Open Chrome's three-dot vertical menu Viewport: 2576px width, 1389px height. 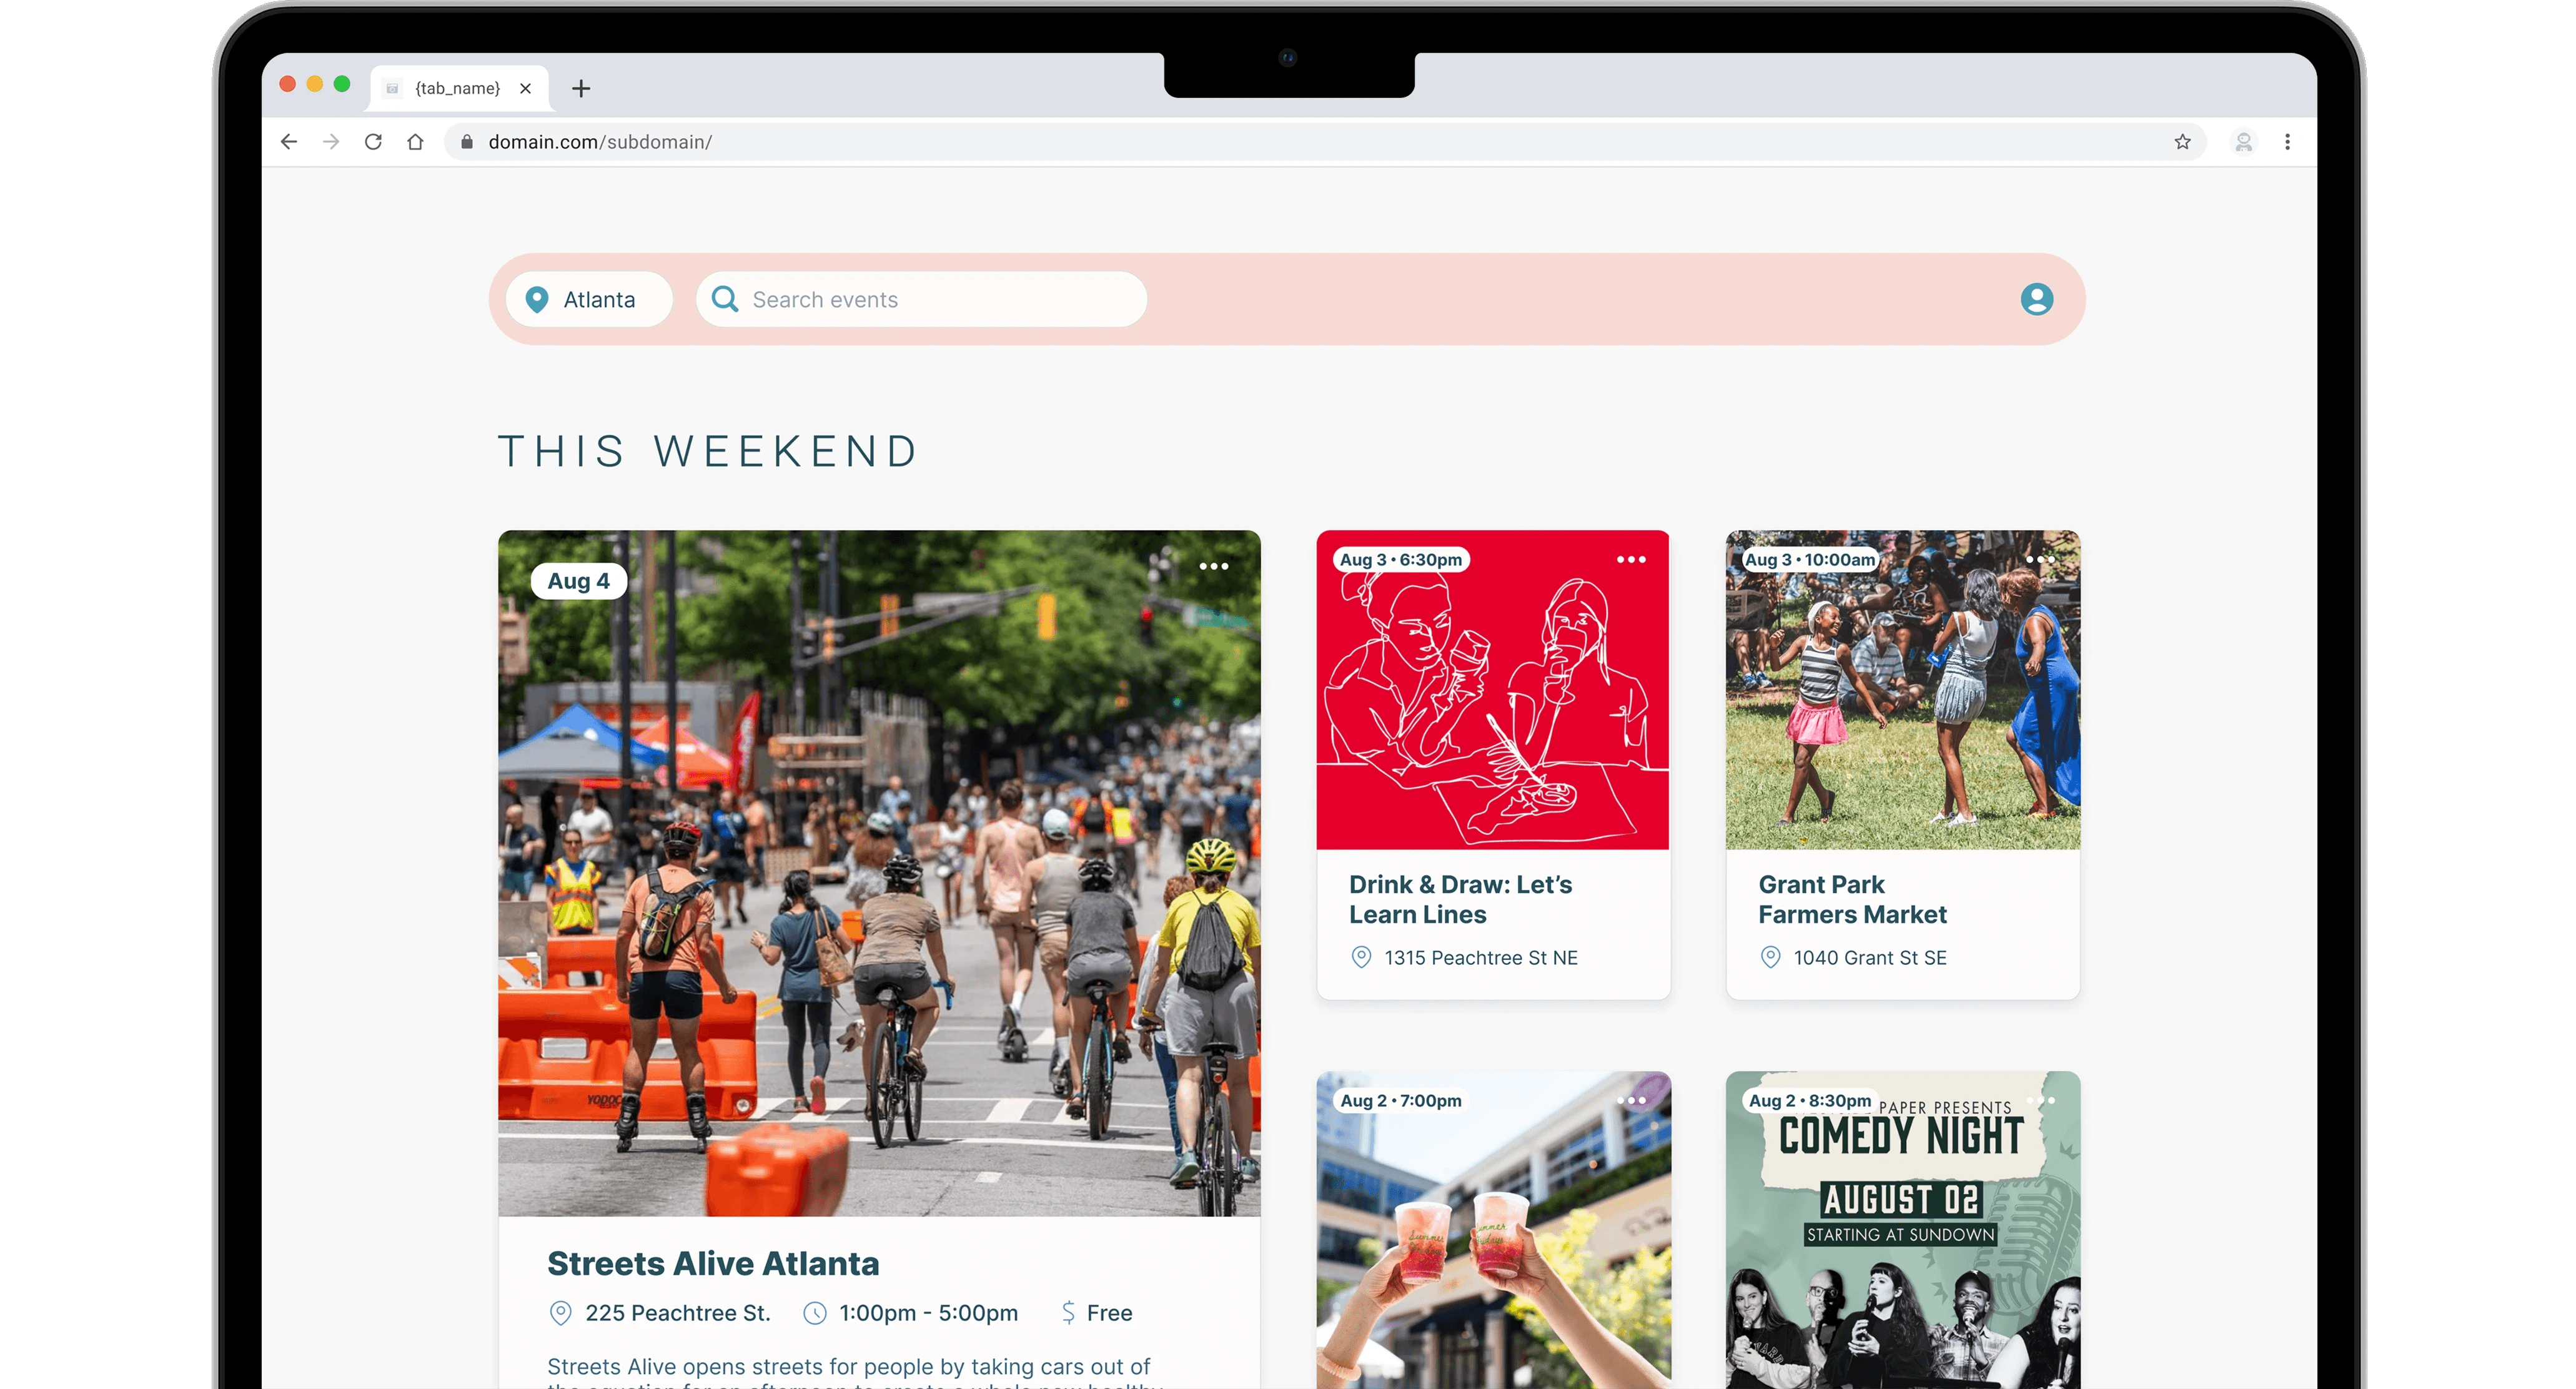pyautogui.click(x=2287, y=142)
